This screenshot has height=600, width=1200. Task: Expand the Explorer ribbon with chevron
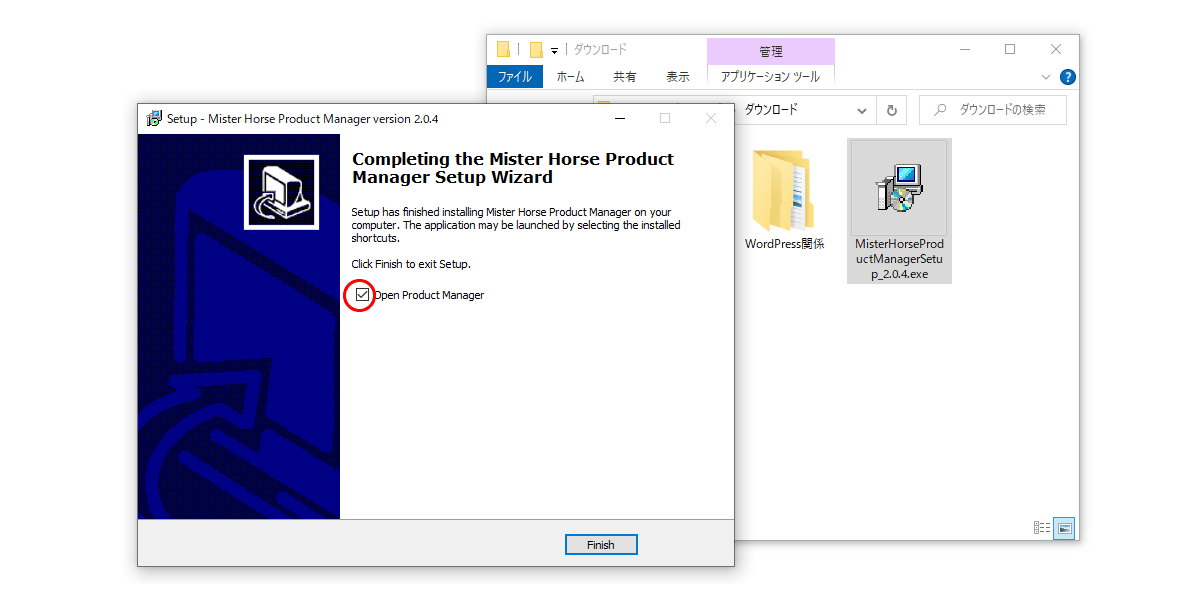(x=1046, y=77)
